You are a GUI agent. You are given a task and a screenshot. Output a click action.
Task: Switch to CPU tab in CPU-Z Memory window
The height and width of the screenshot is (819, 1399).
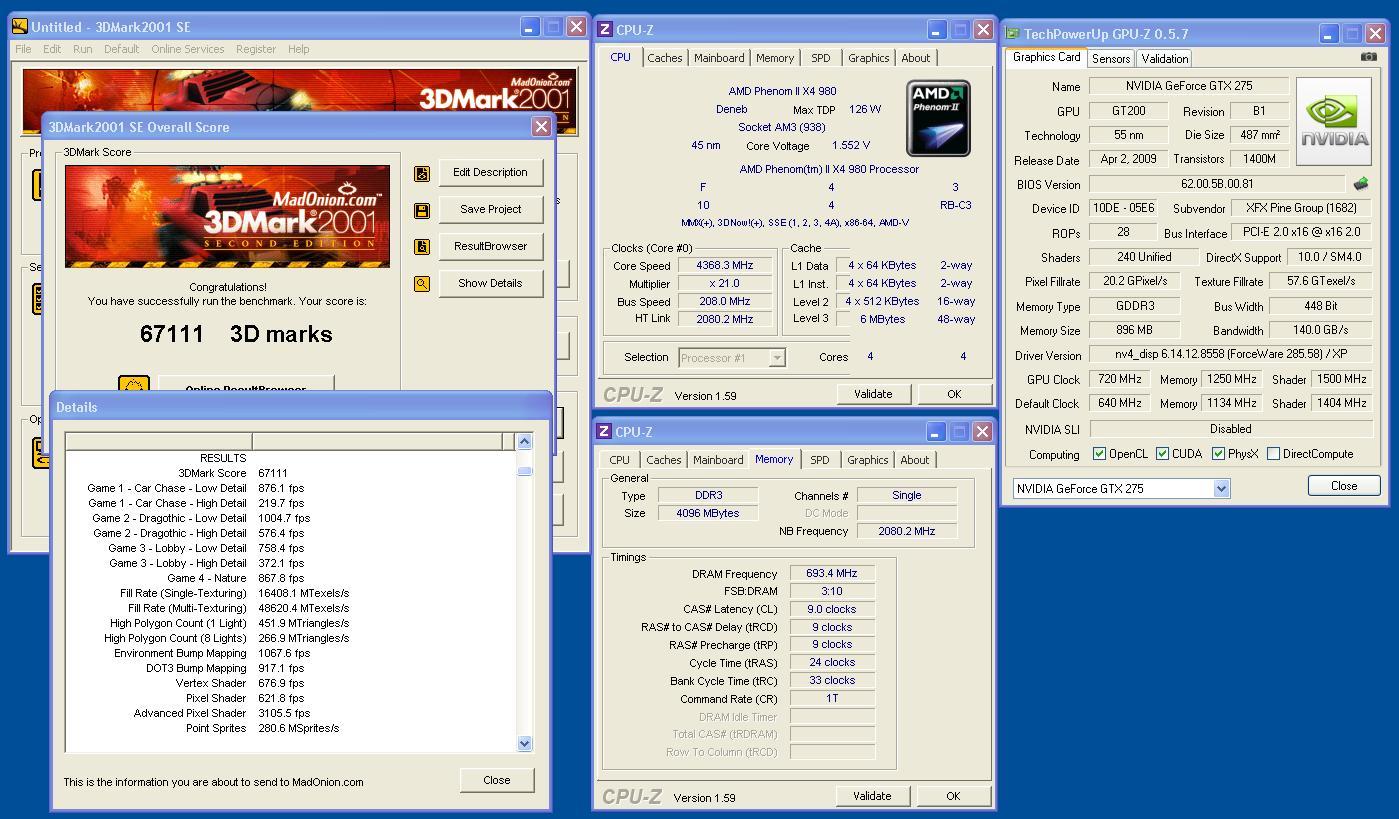[620, 460]
